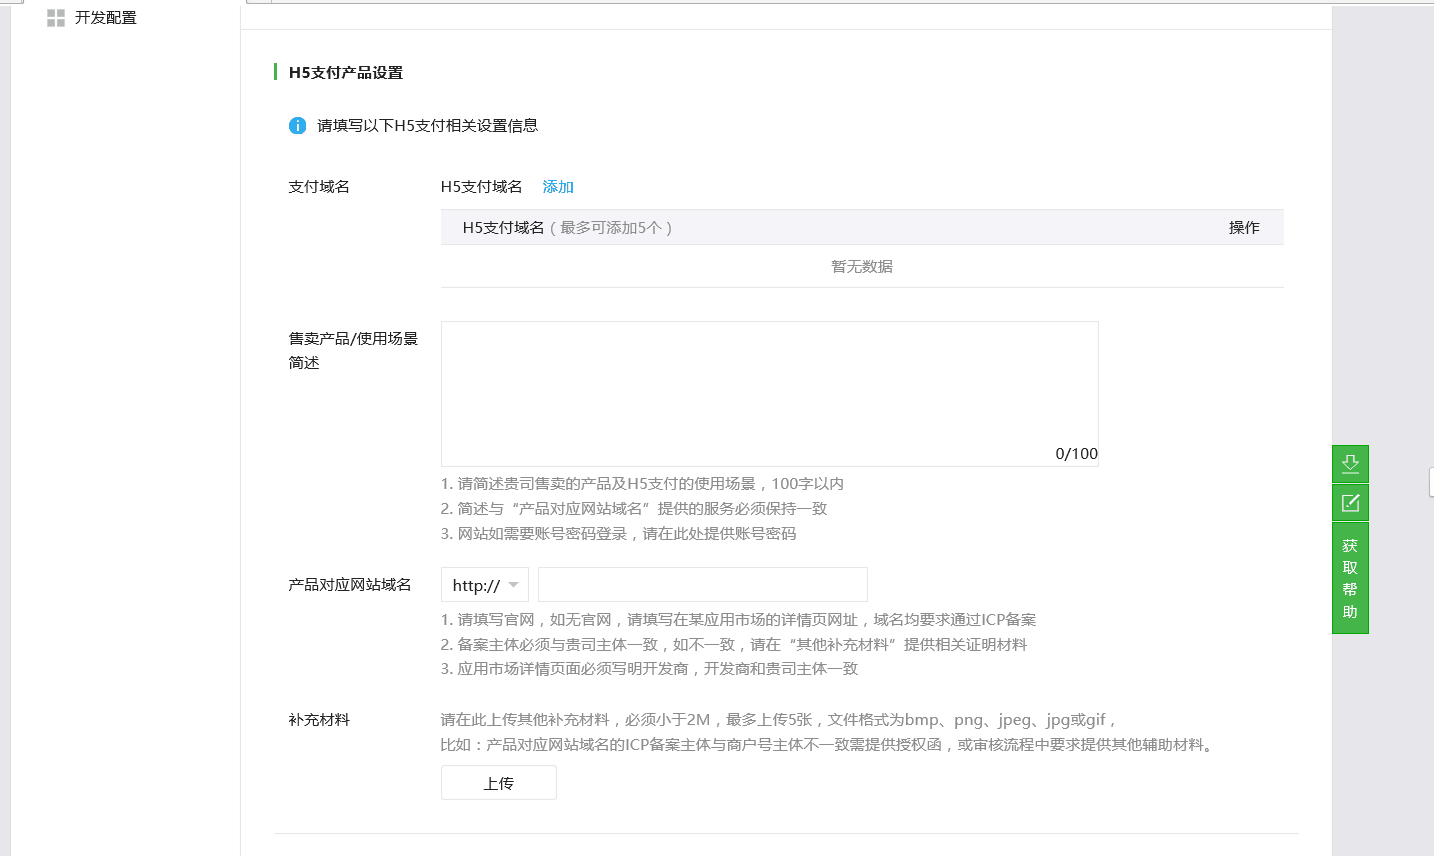Image resolution: width=1434 pixels, height=856 pixels.
Task: Click the green download icon on the right edge
Action: click(1349, 463)
